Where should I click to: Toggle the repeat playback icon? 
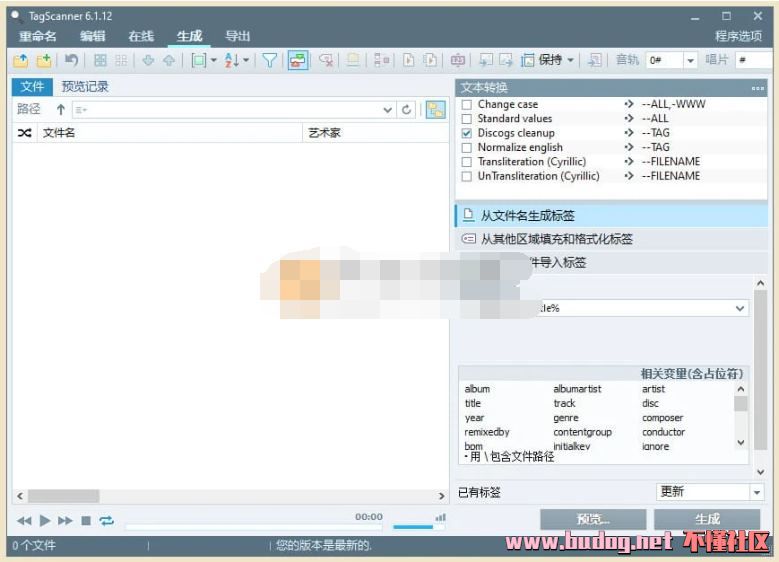tap(106, 521)
